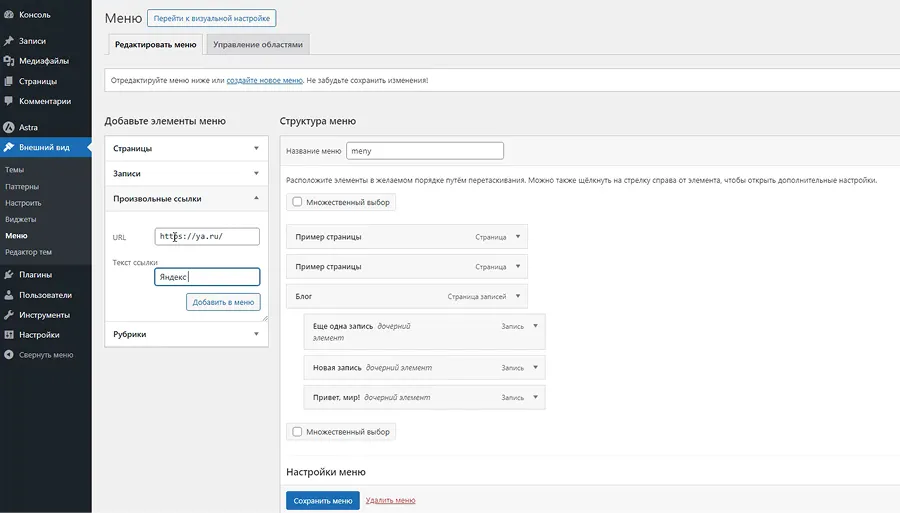Expand second Пример страницы item settings

click(518, 266)
